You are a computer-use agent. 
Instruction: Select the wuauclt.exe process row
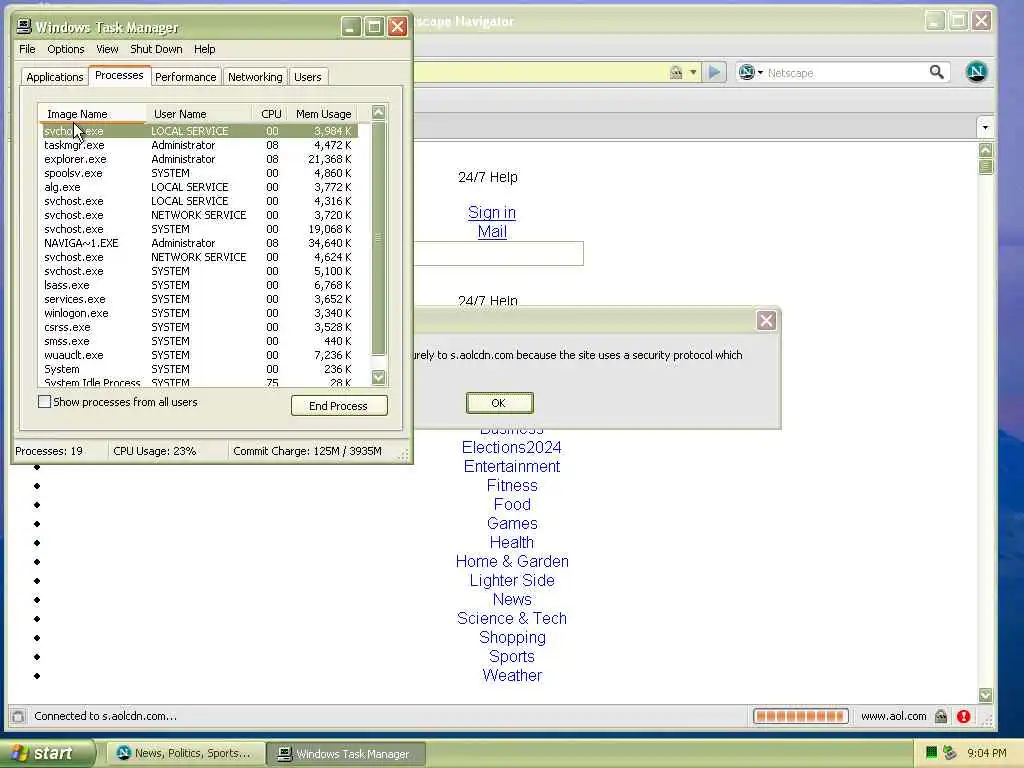click(199, 355)
